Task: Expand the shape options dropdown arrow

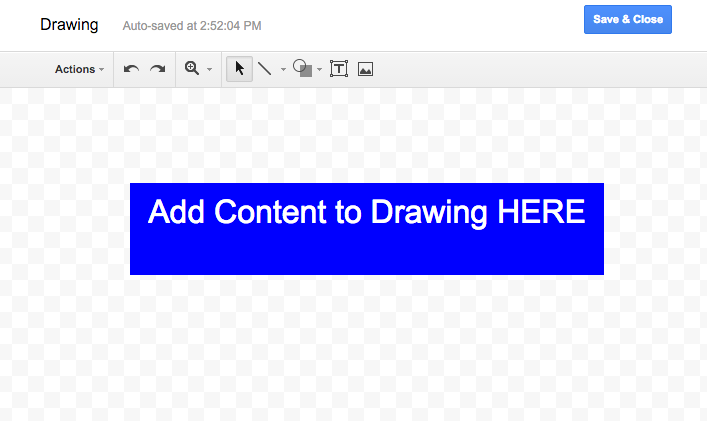Action: 319,70
